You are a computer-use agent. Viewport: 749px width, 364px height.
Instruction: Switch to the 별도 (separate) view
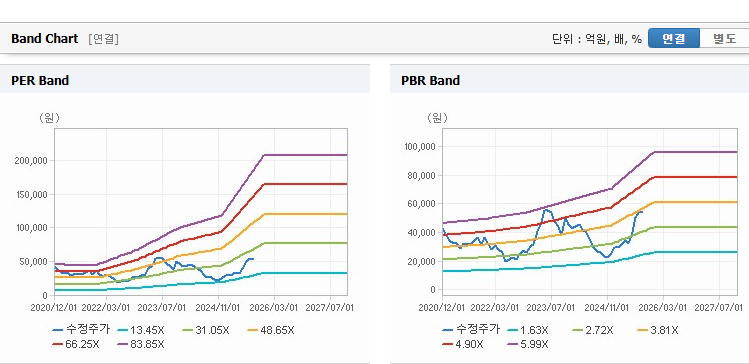coord(724,39)
